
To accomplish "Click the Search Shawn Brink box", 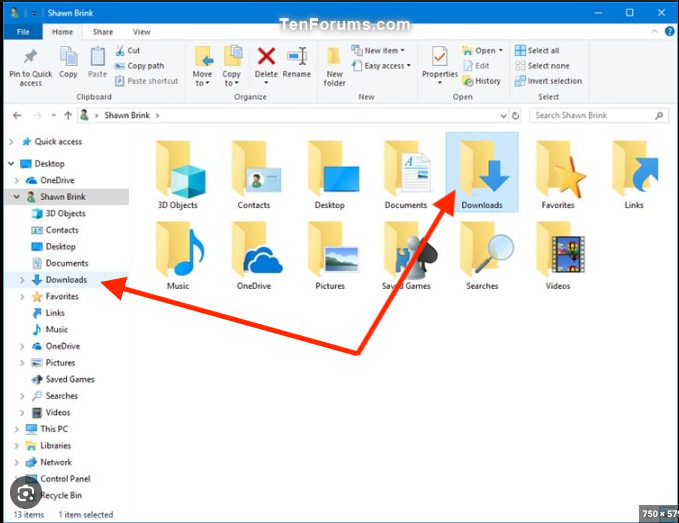I will click(599, 116).
